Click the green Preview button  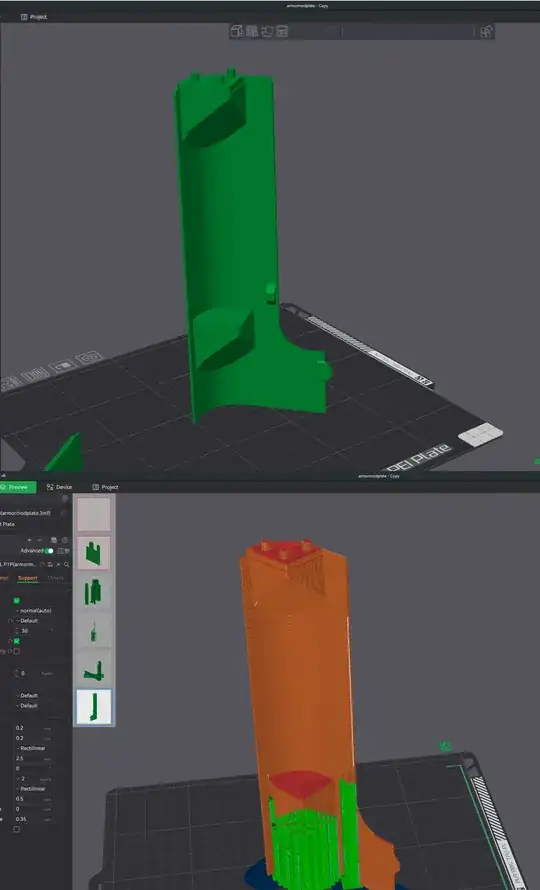[x=17, y=487]
